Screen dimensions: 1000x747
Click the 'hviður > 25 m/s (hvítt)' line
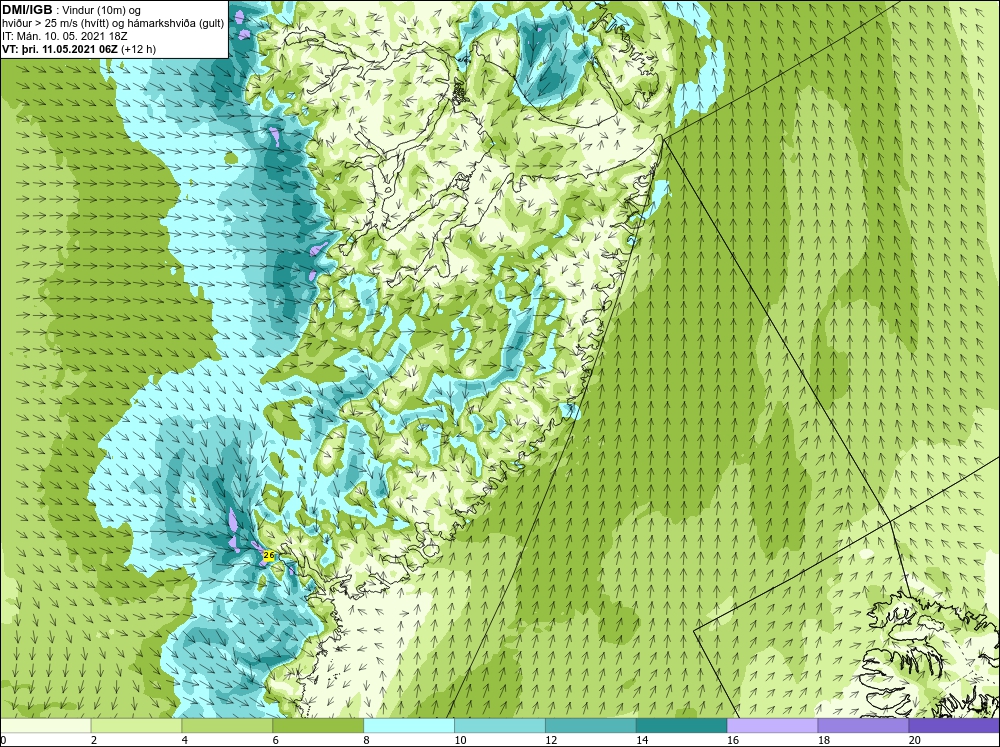point(112,23)
